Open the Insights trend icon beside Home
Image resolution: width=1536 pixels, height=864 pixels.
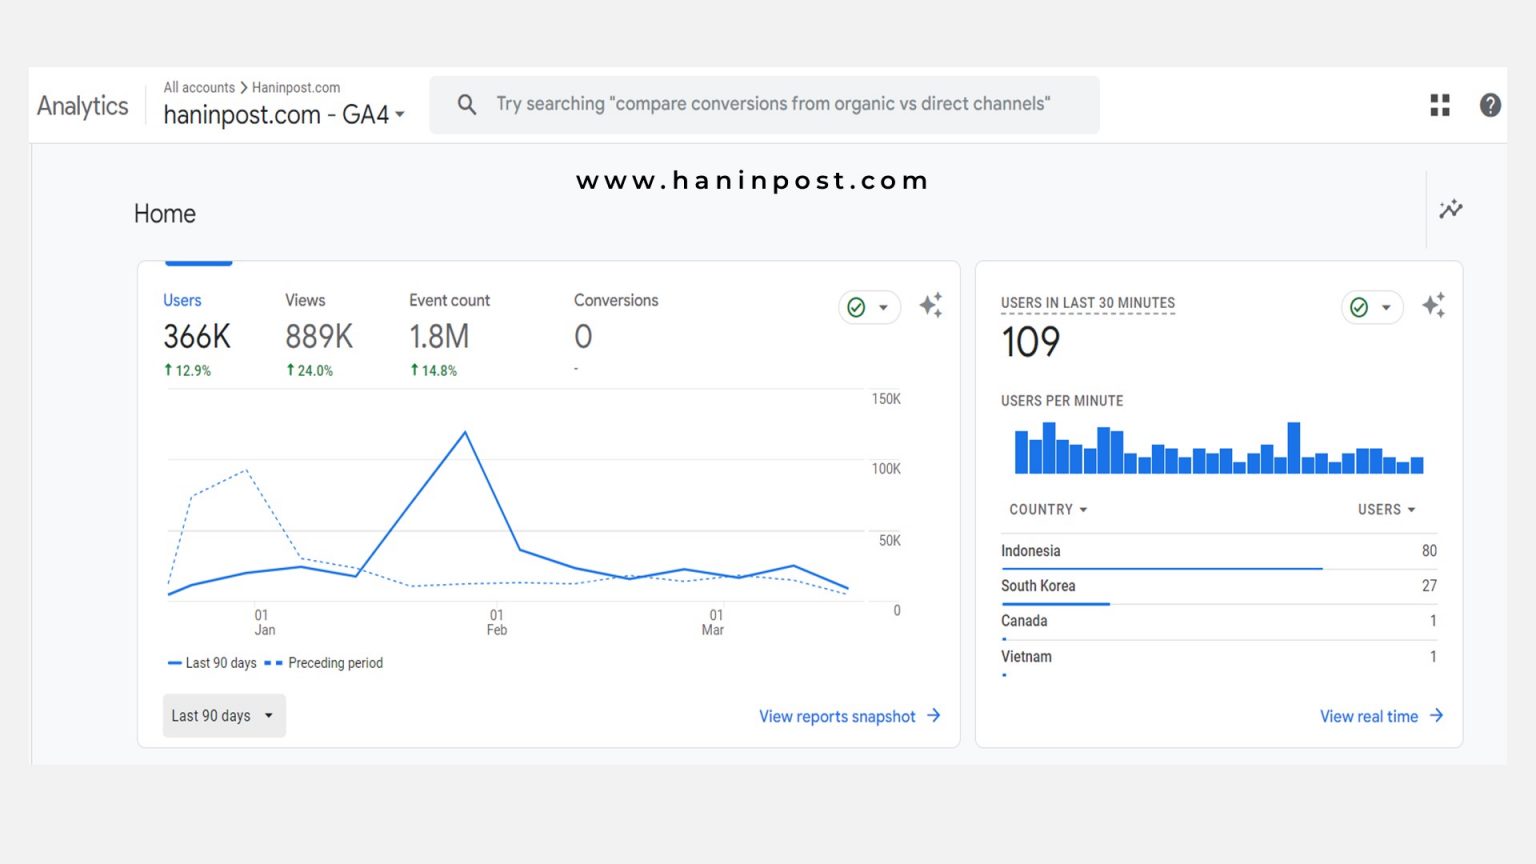point(1450,209)
